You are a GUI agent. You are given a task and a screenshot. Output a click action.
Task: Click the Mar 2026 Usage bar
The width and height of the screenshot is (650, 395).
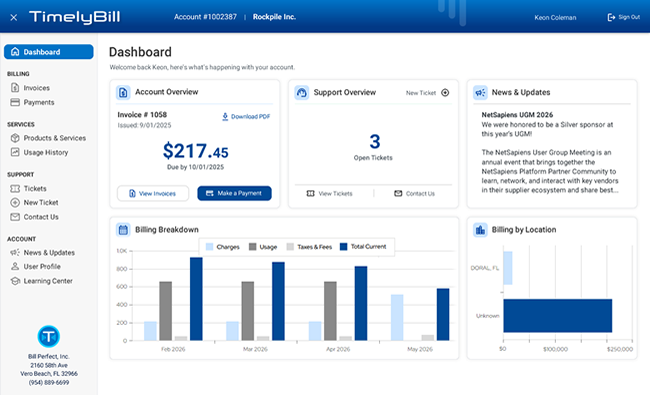(248, 311)
